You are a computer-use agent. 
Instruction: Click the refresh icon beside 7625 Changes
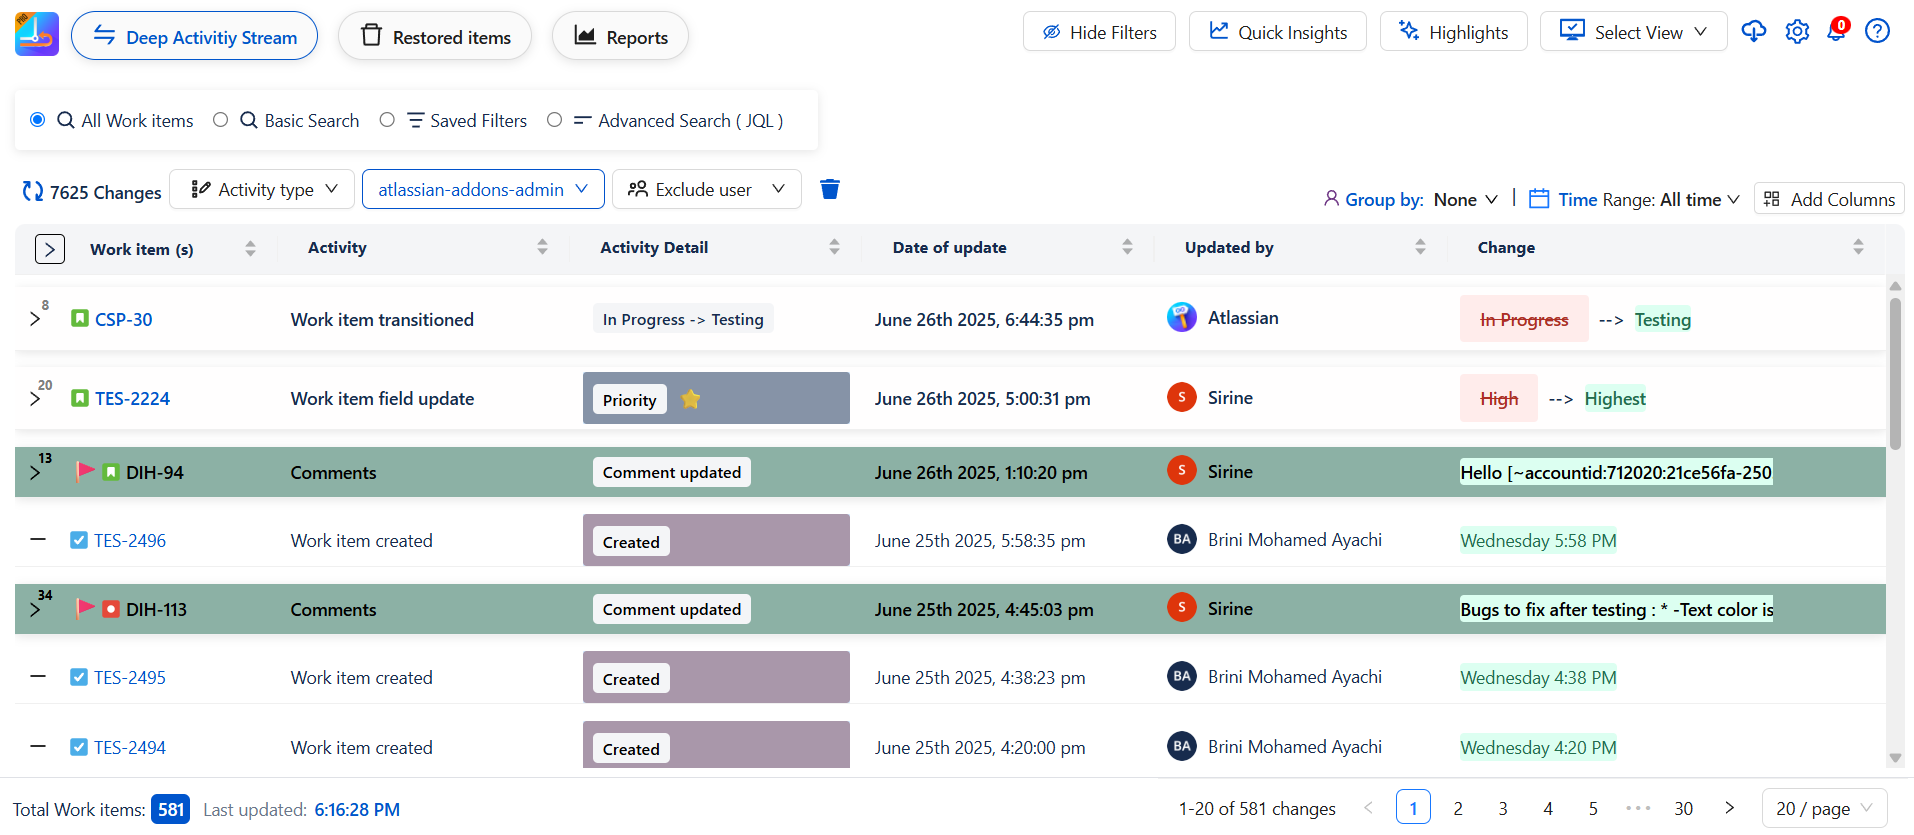[33, 191]
